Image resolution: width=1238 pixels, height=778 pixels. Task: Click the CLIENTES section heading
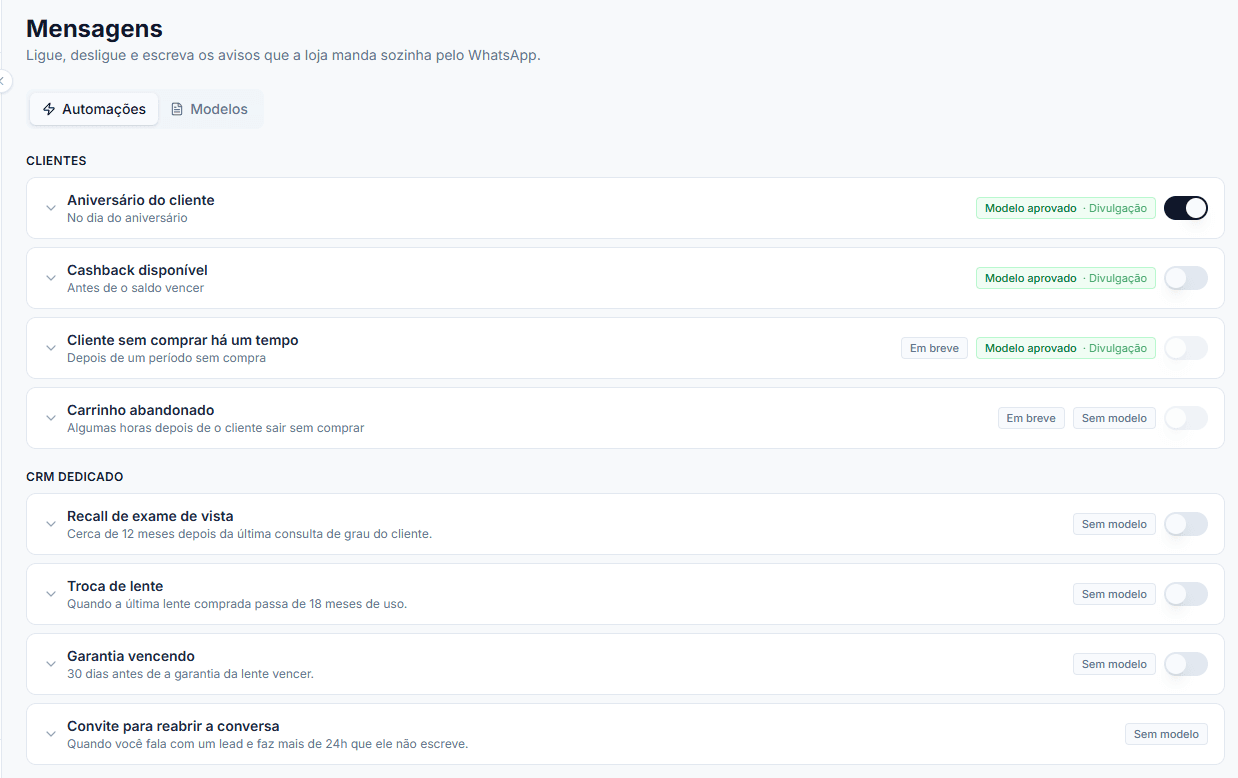(x=56, y=161)
